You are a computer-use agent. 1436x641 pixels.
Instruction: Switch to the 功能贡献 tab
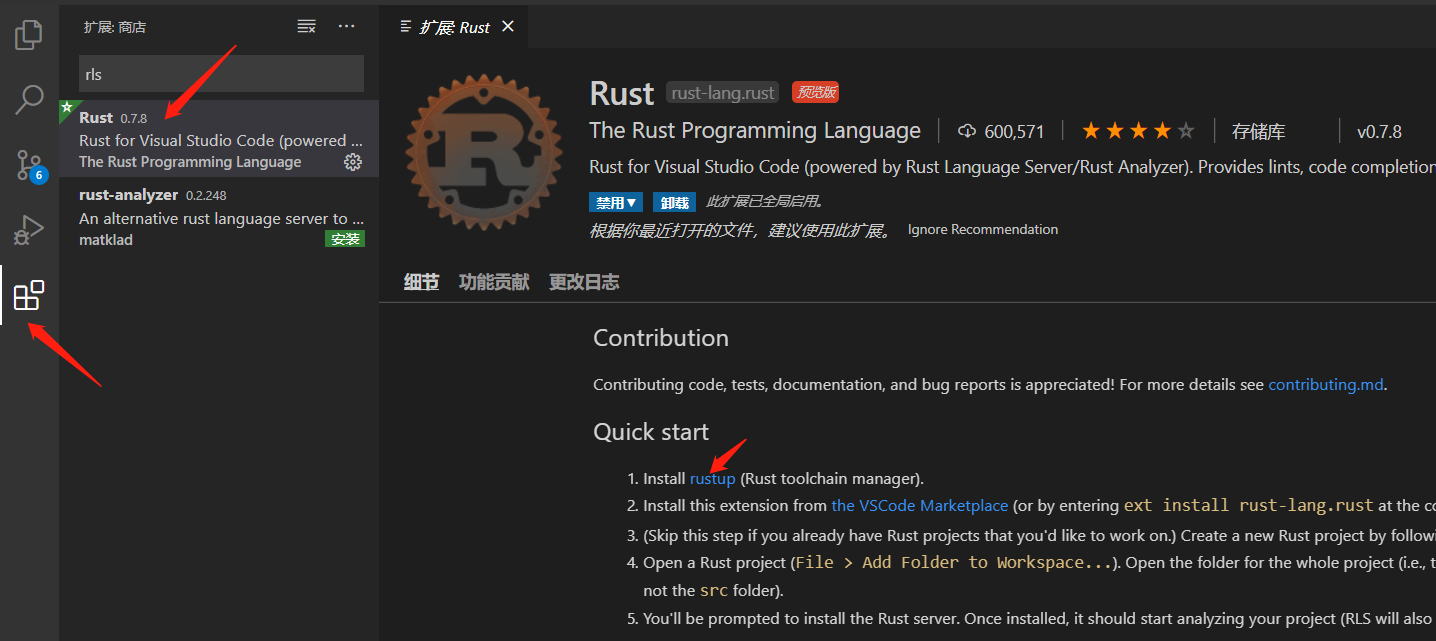pos(493,281)
